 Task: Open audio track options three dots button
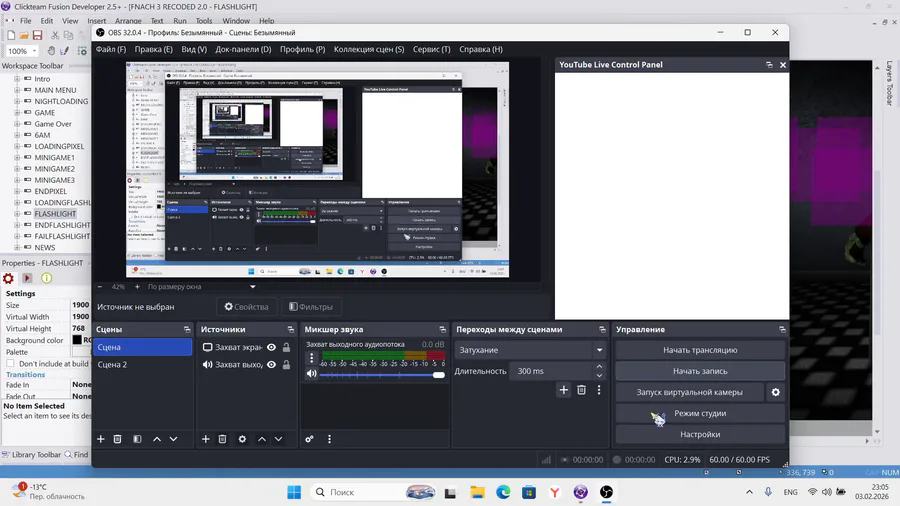pos(312,358)
